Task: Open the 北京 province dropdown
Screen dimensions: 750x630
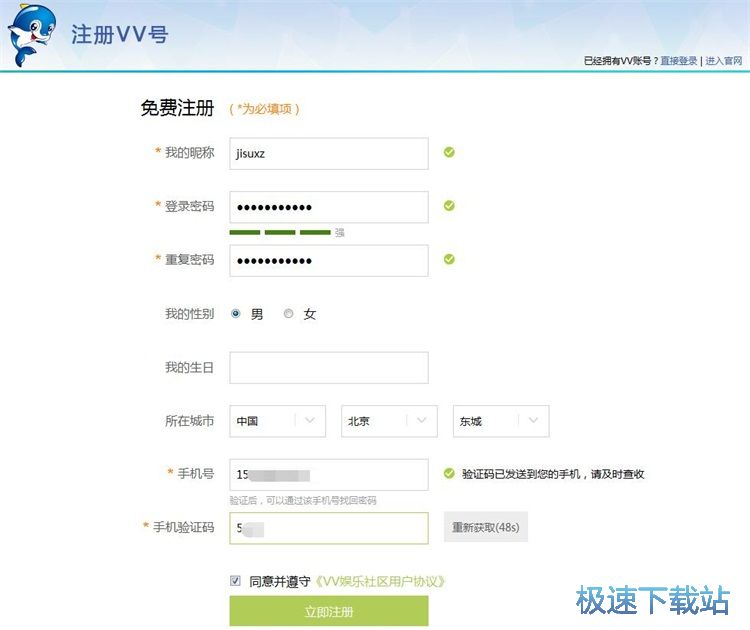Action: (x=389, y=421)
